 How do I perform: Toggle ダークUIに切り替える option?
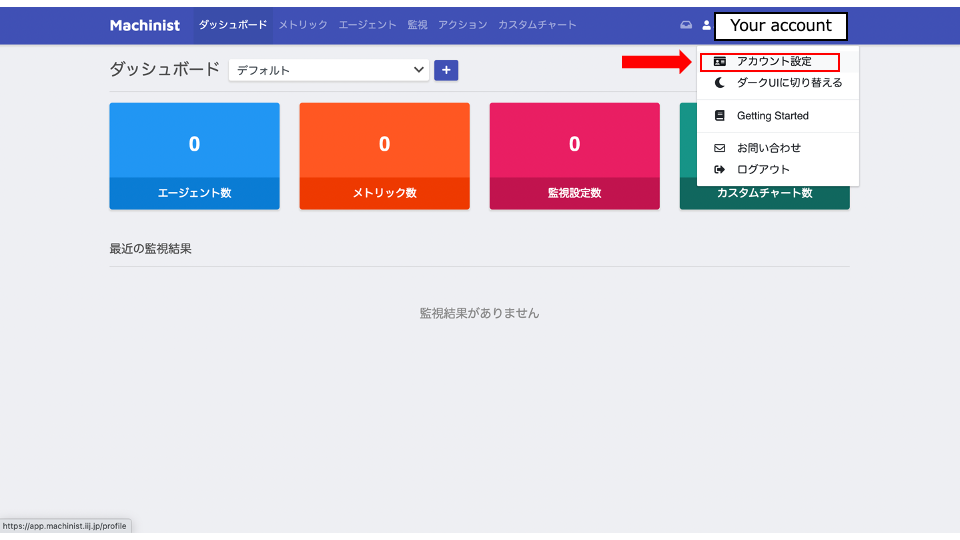(778, 83)
